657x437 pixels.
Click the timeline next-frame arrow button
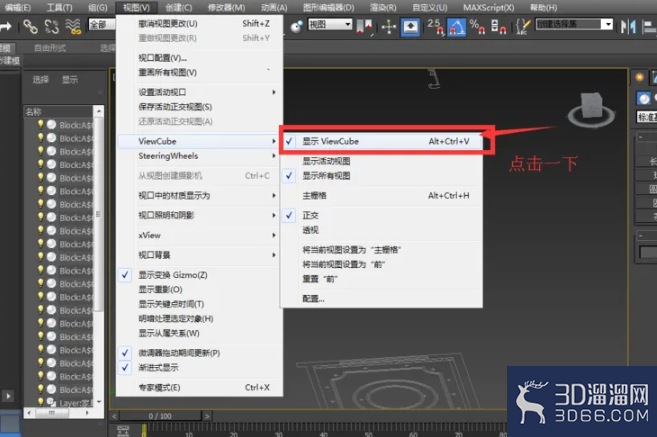coord(207,416)
